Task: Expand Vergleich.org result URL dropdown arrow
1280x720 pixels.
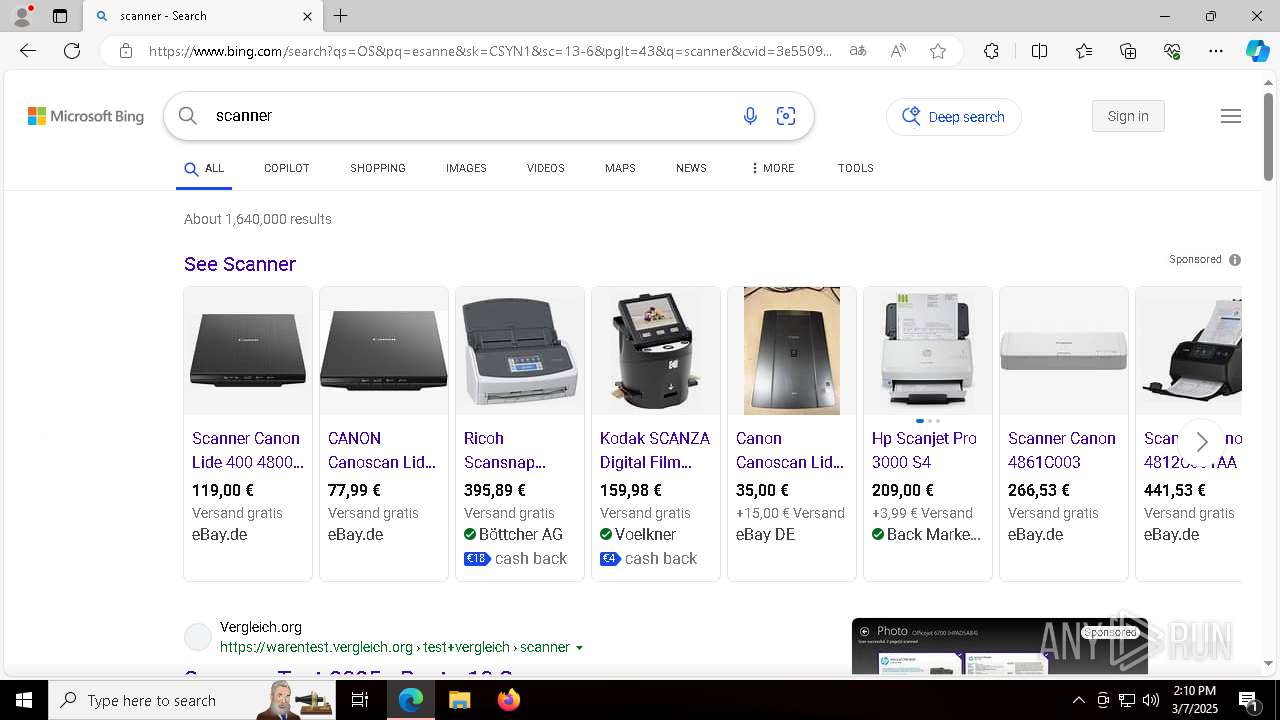Action: (x=579, y=648)
